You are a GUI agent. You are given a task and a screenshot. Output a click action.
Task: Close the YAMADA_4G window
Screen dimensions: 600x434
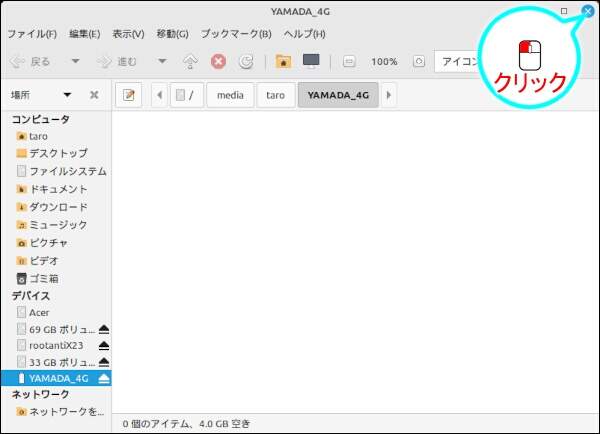(x=588, y=11)
